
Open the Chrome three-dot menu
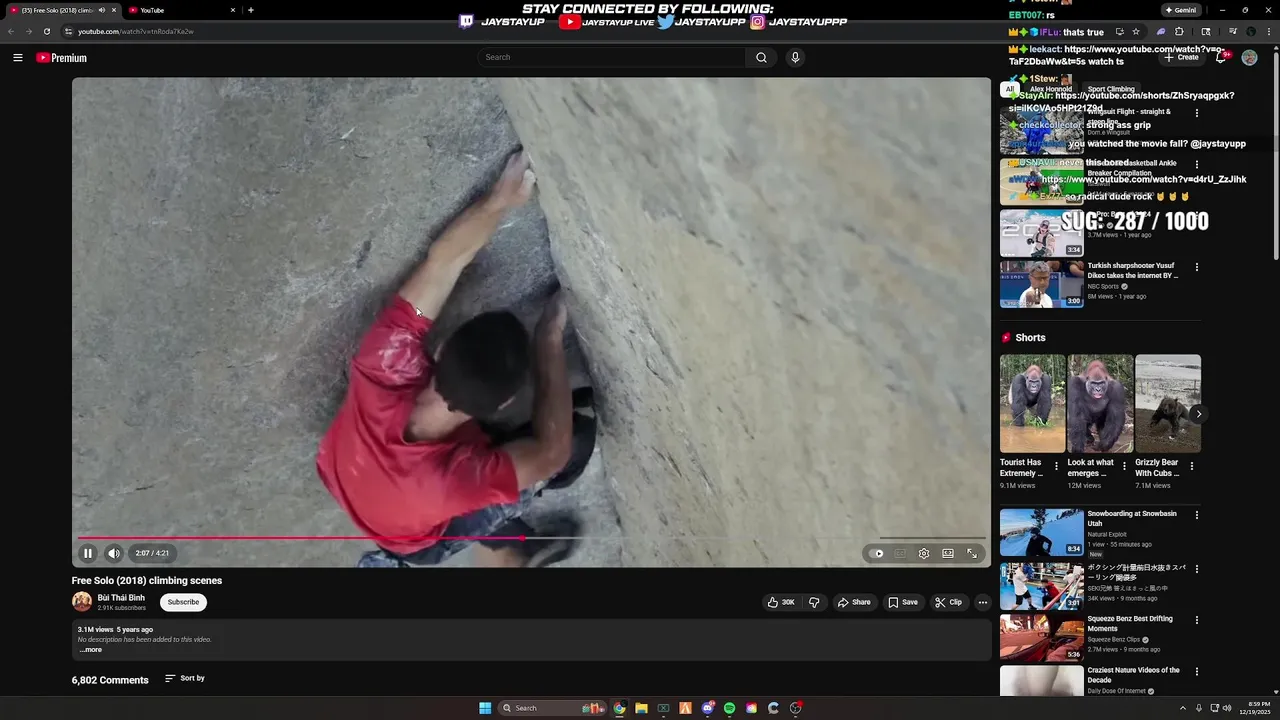(x=1270, y=31)
